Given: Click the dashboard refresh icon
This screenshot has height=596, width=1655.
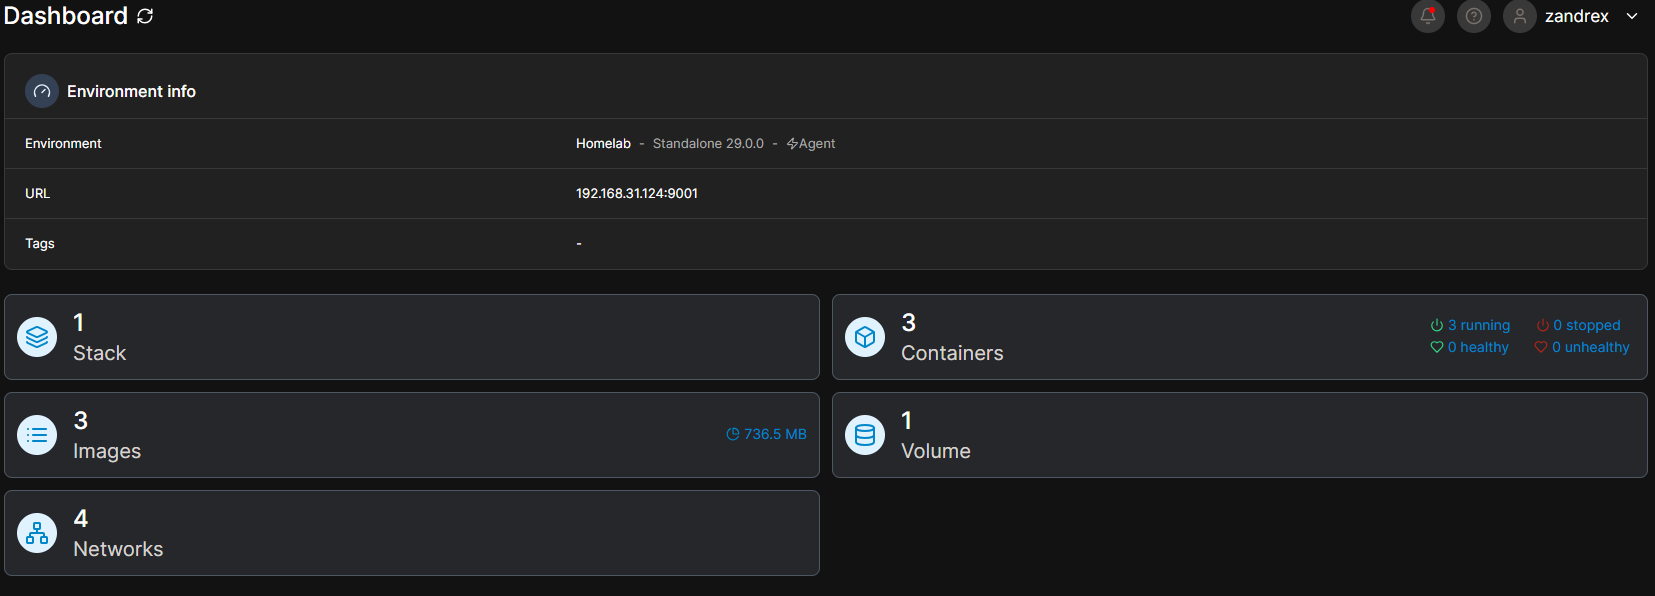Looking at the screenshot, I should point(145,16).
